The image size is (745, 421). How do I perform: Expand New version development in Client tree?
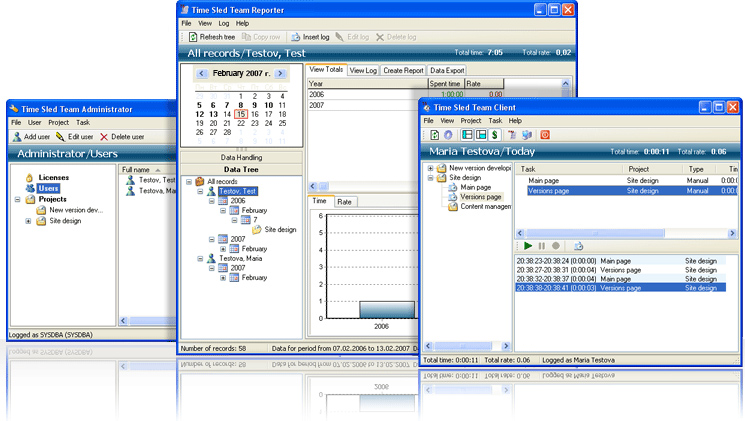(x=430, y=168)
